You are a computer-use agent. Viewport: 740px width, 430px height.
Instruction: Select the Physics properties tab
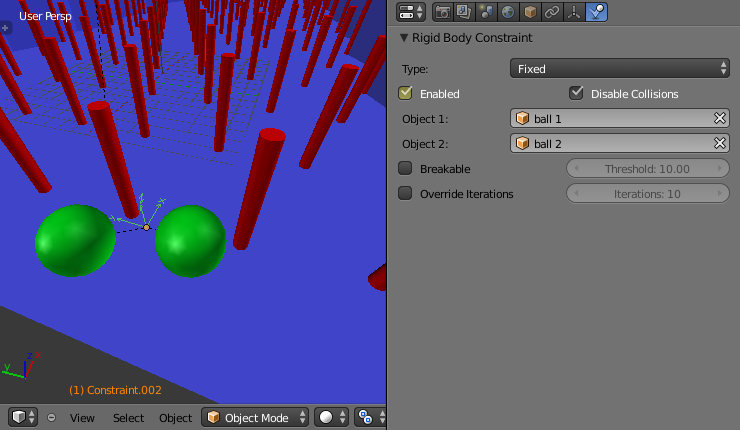(596, 12)
